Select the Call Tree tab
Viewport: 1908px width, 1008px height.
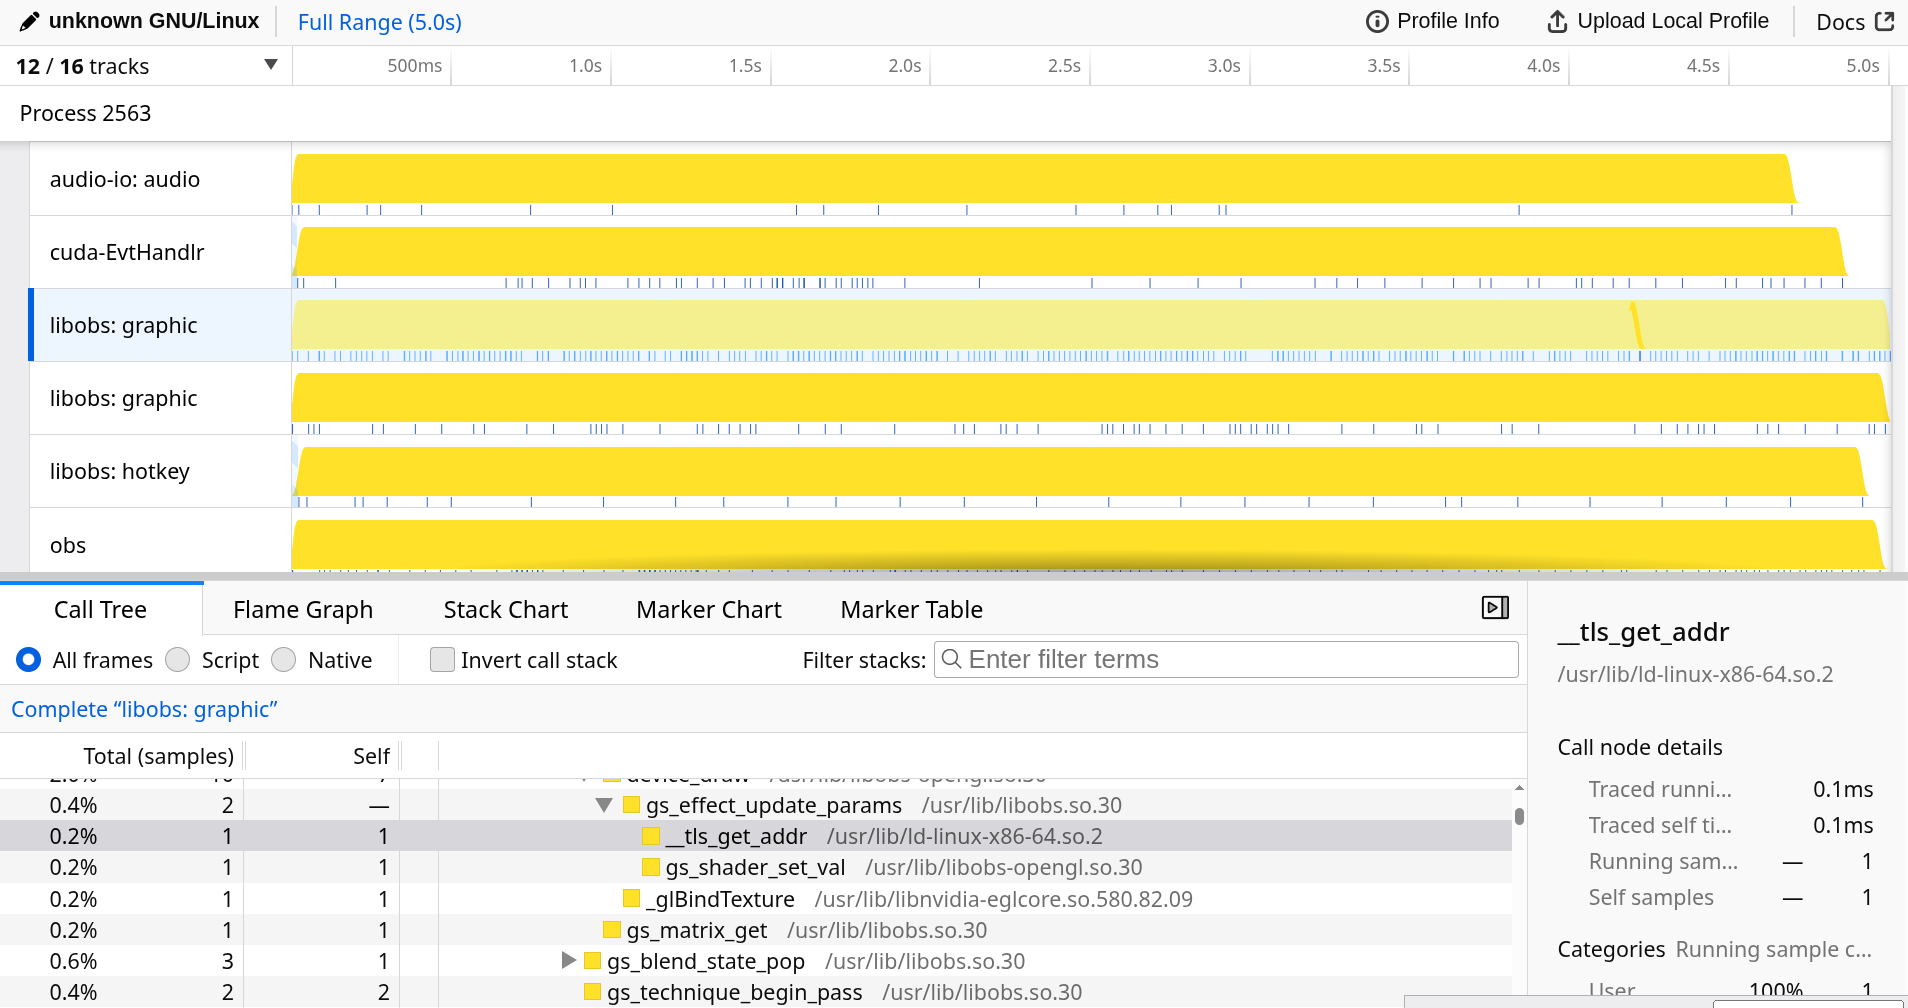[101, 609]
